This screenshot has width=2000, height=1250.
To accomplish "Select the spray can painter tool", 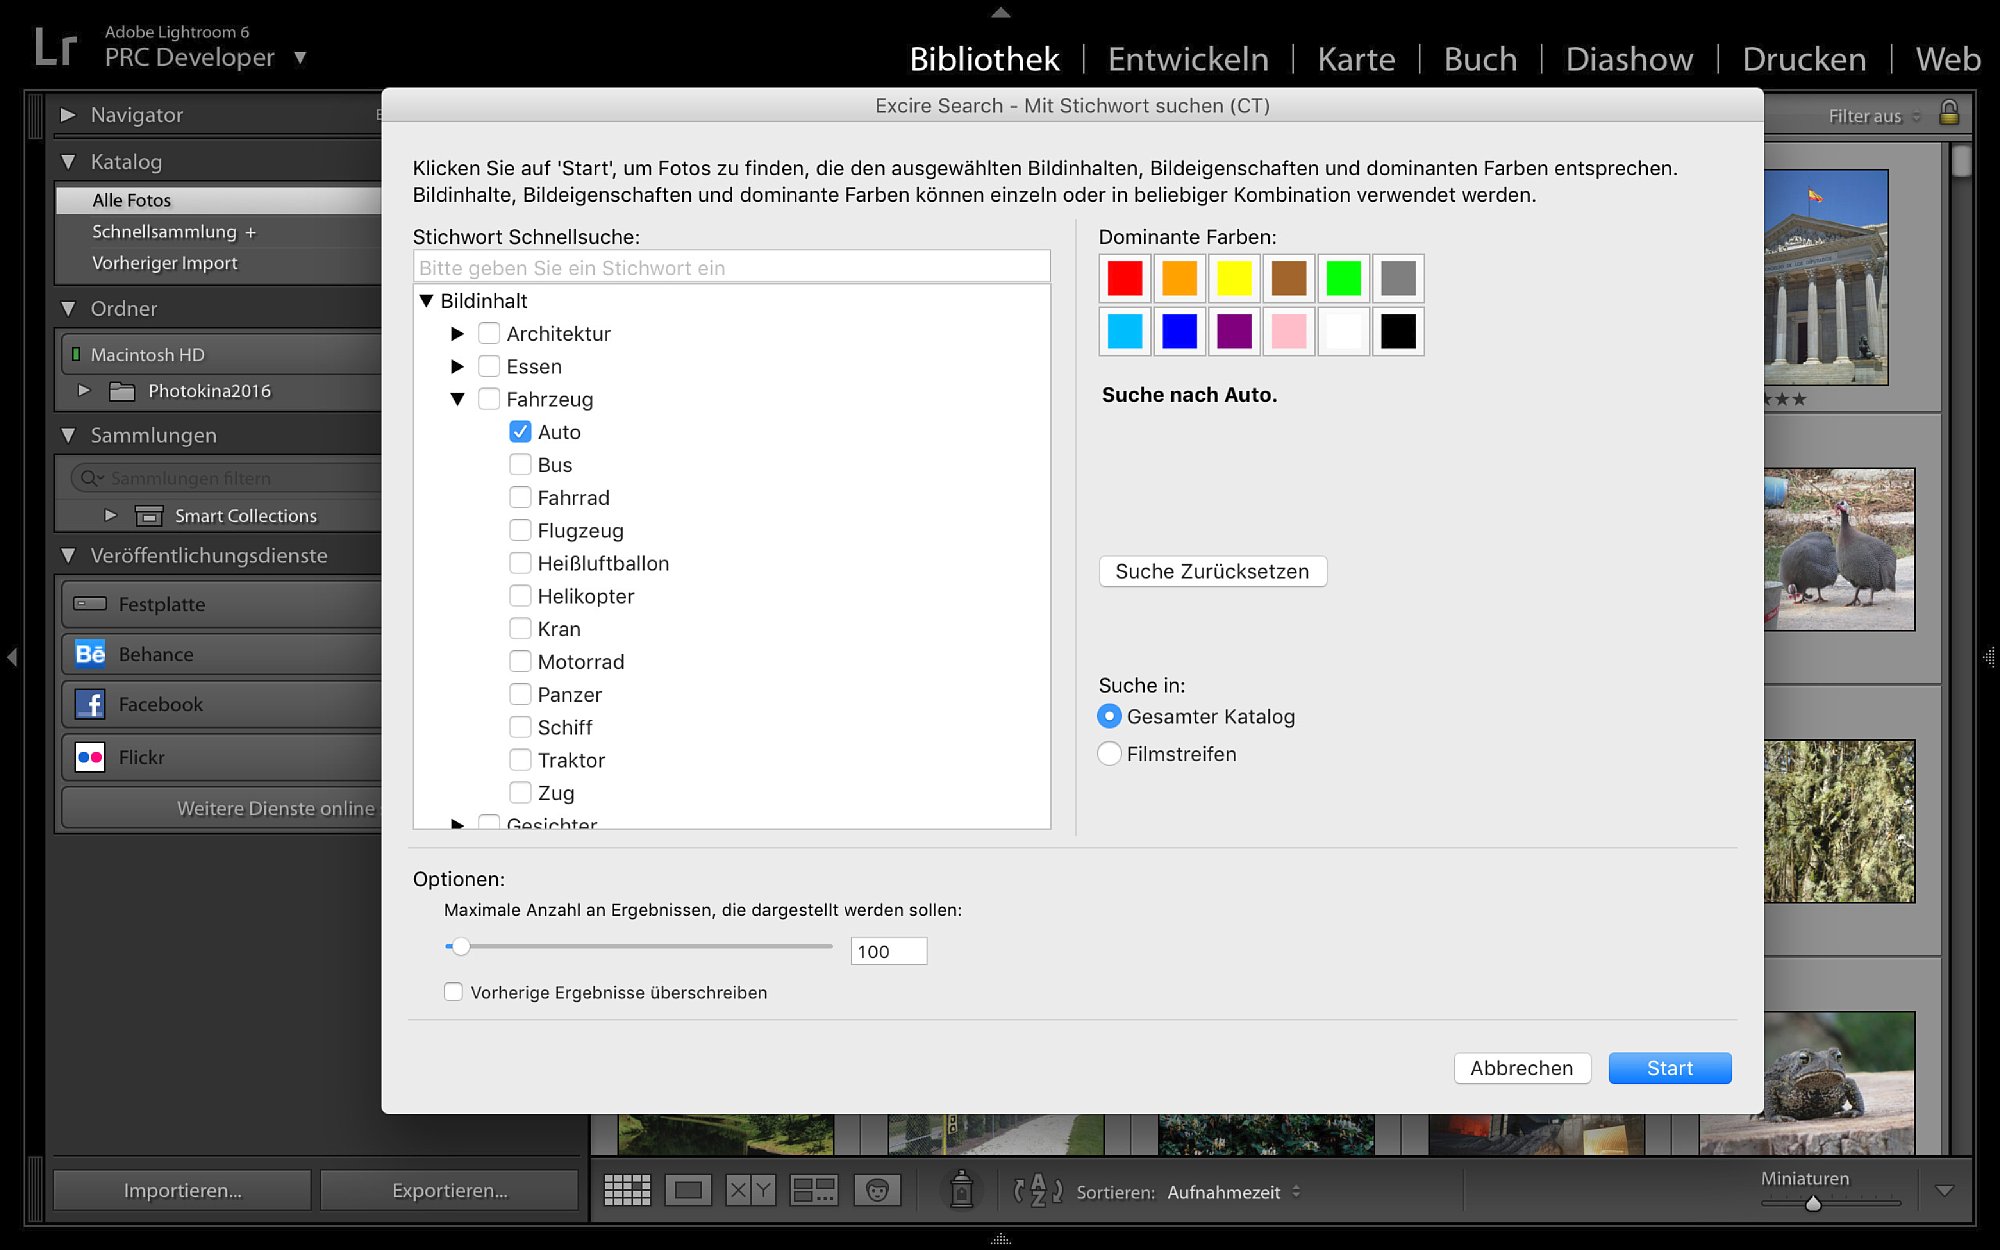I will pyautogui.click(x=961, y=1190).
